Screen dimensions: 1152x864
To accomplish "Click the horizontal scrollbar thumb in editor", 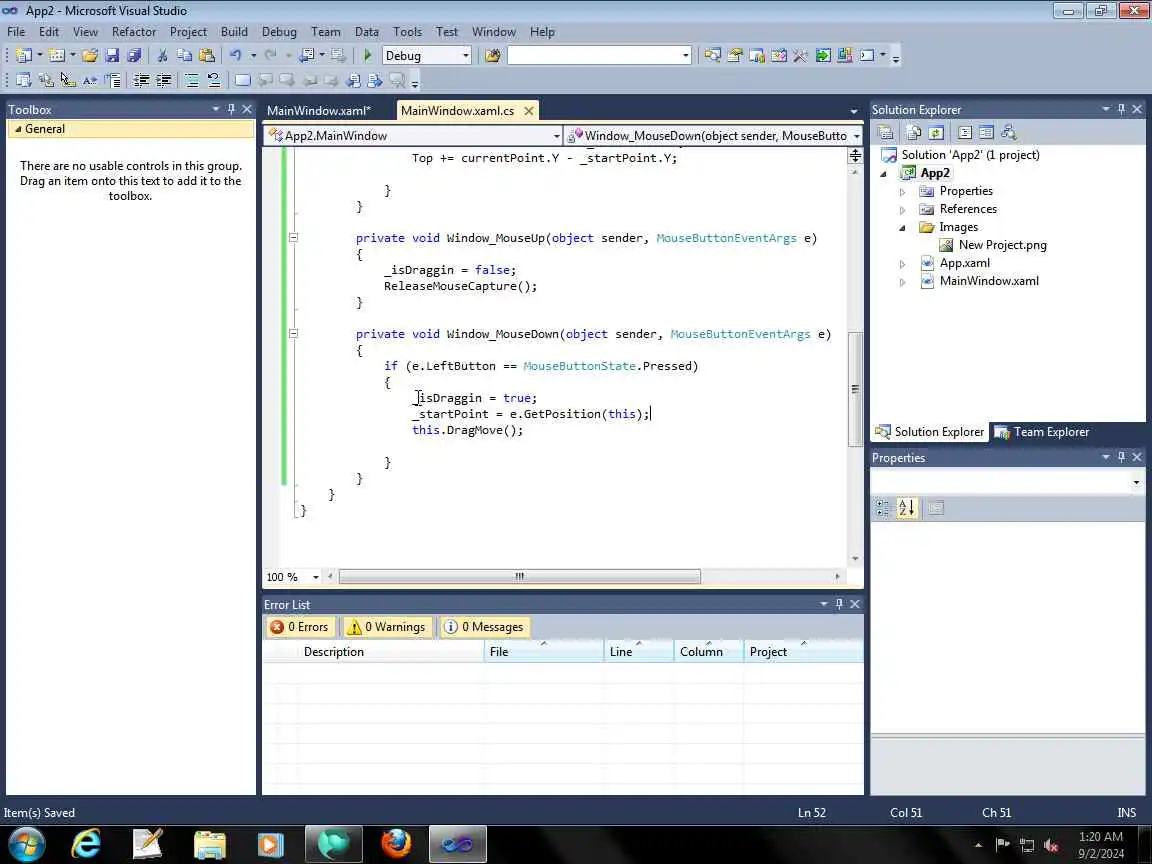I will [x=519, y=577].
